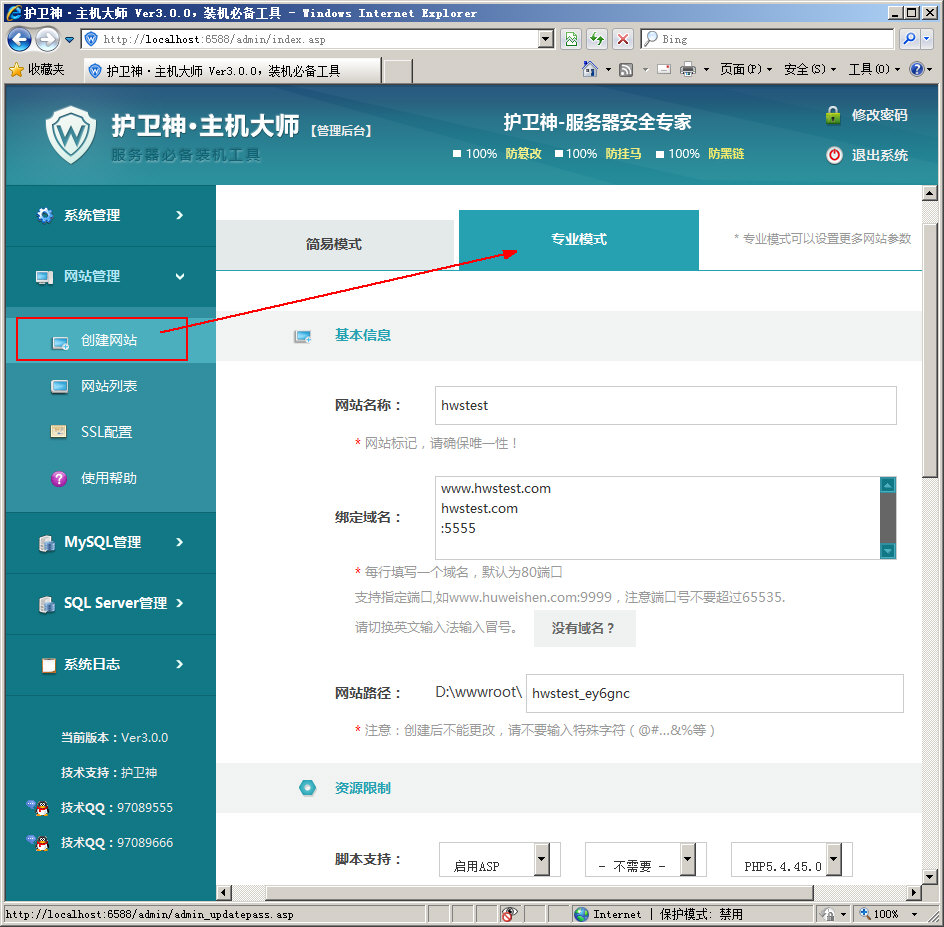Click the red X stop loading icon
This screenshot has height=927, width=944.
(x=623, y=39)
